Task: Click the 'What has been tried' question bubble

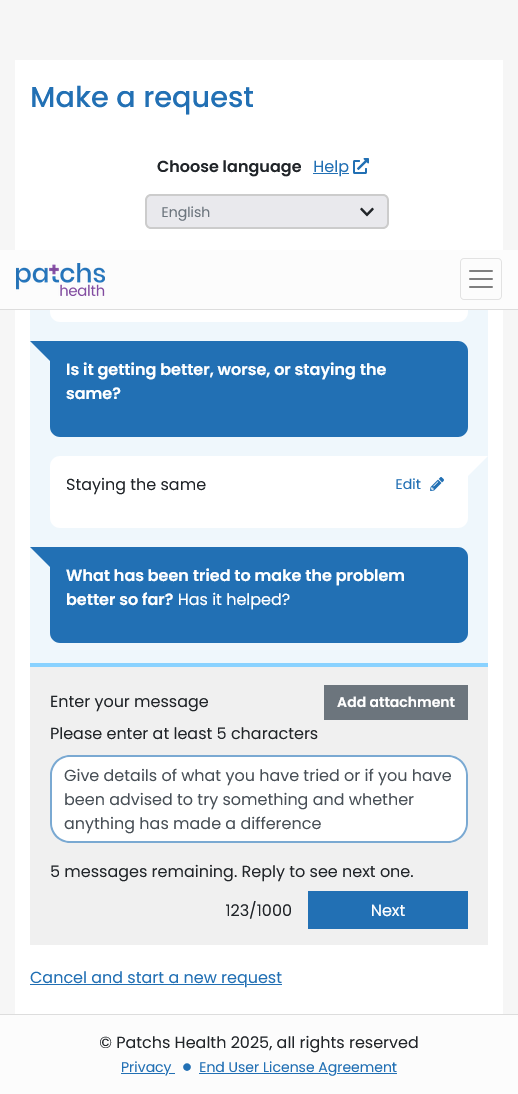Action: point(259,594)
